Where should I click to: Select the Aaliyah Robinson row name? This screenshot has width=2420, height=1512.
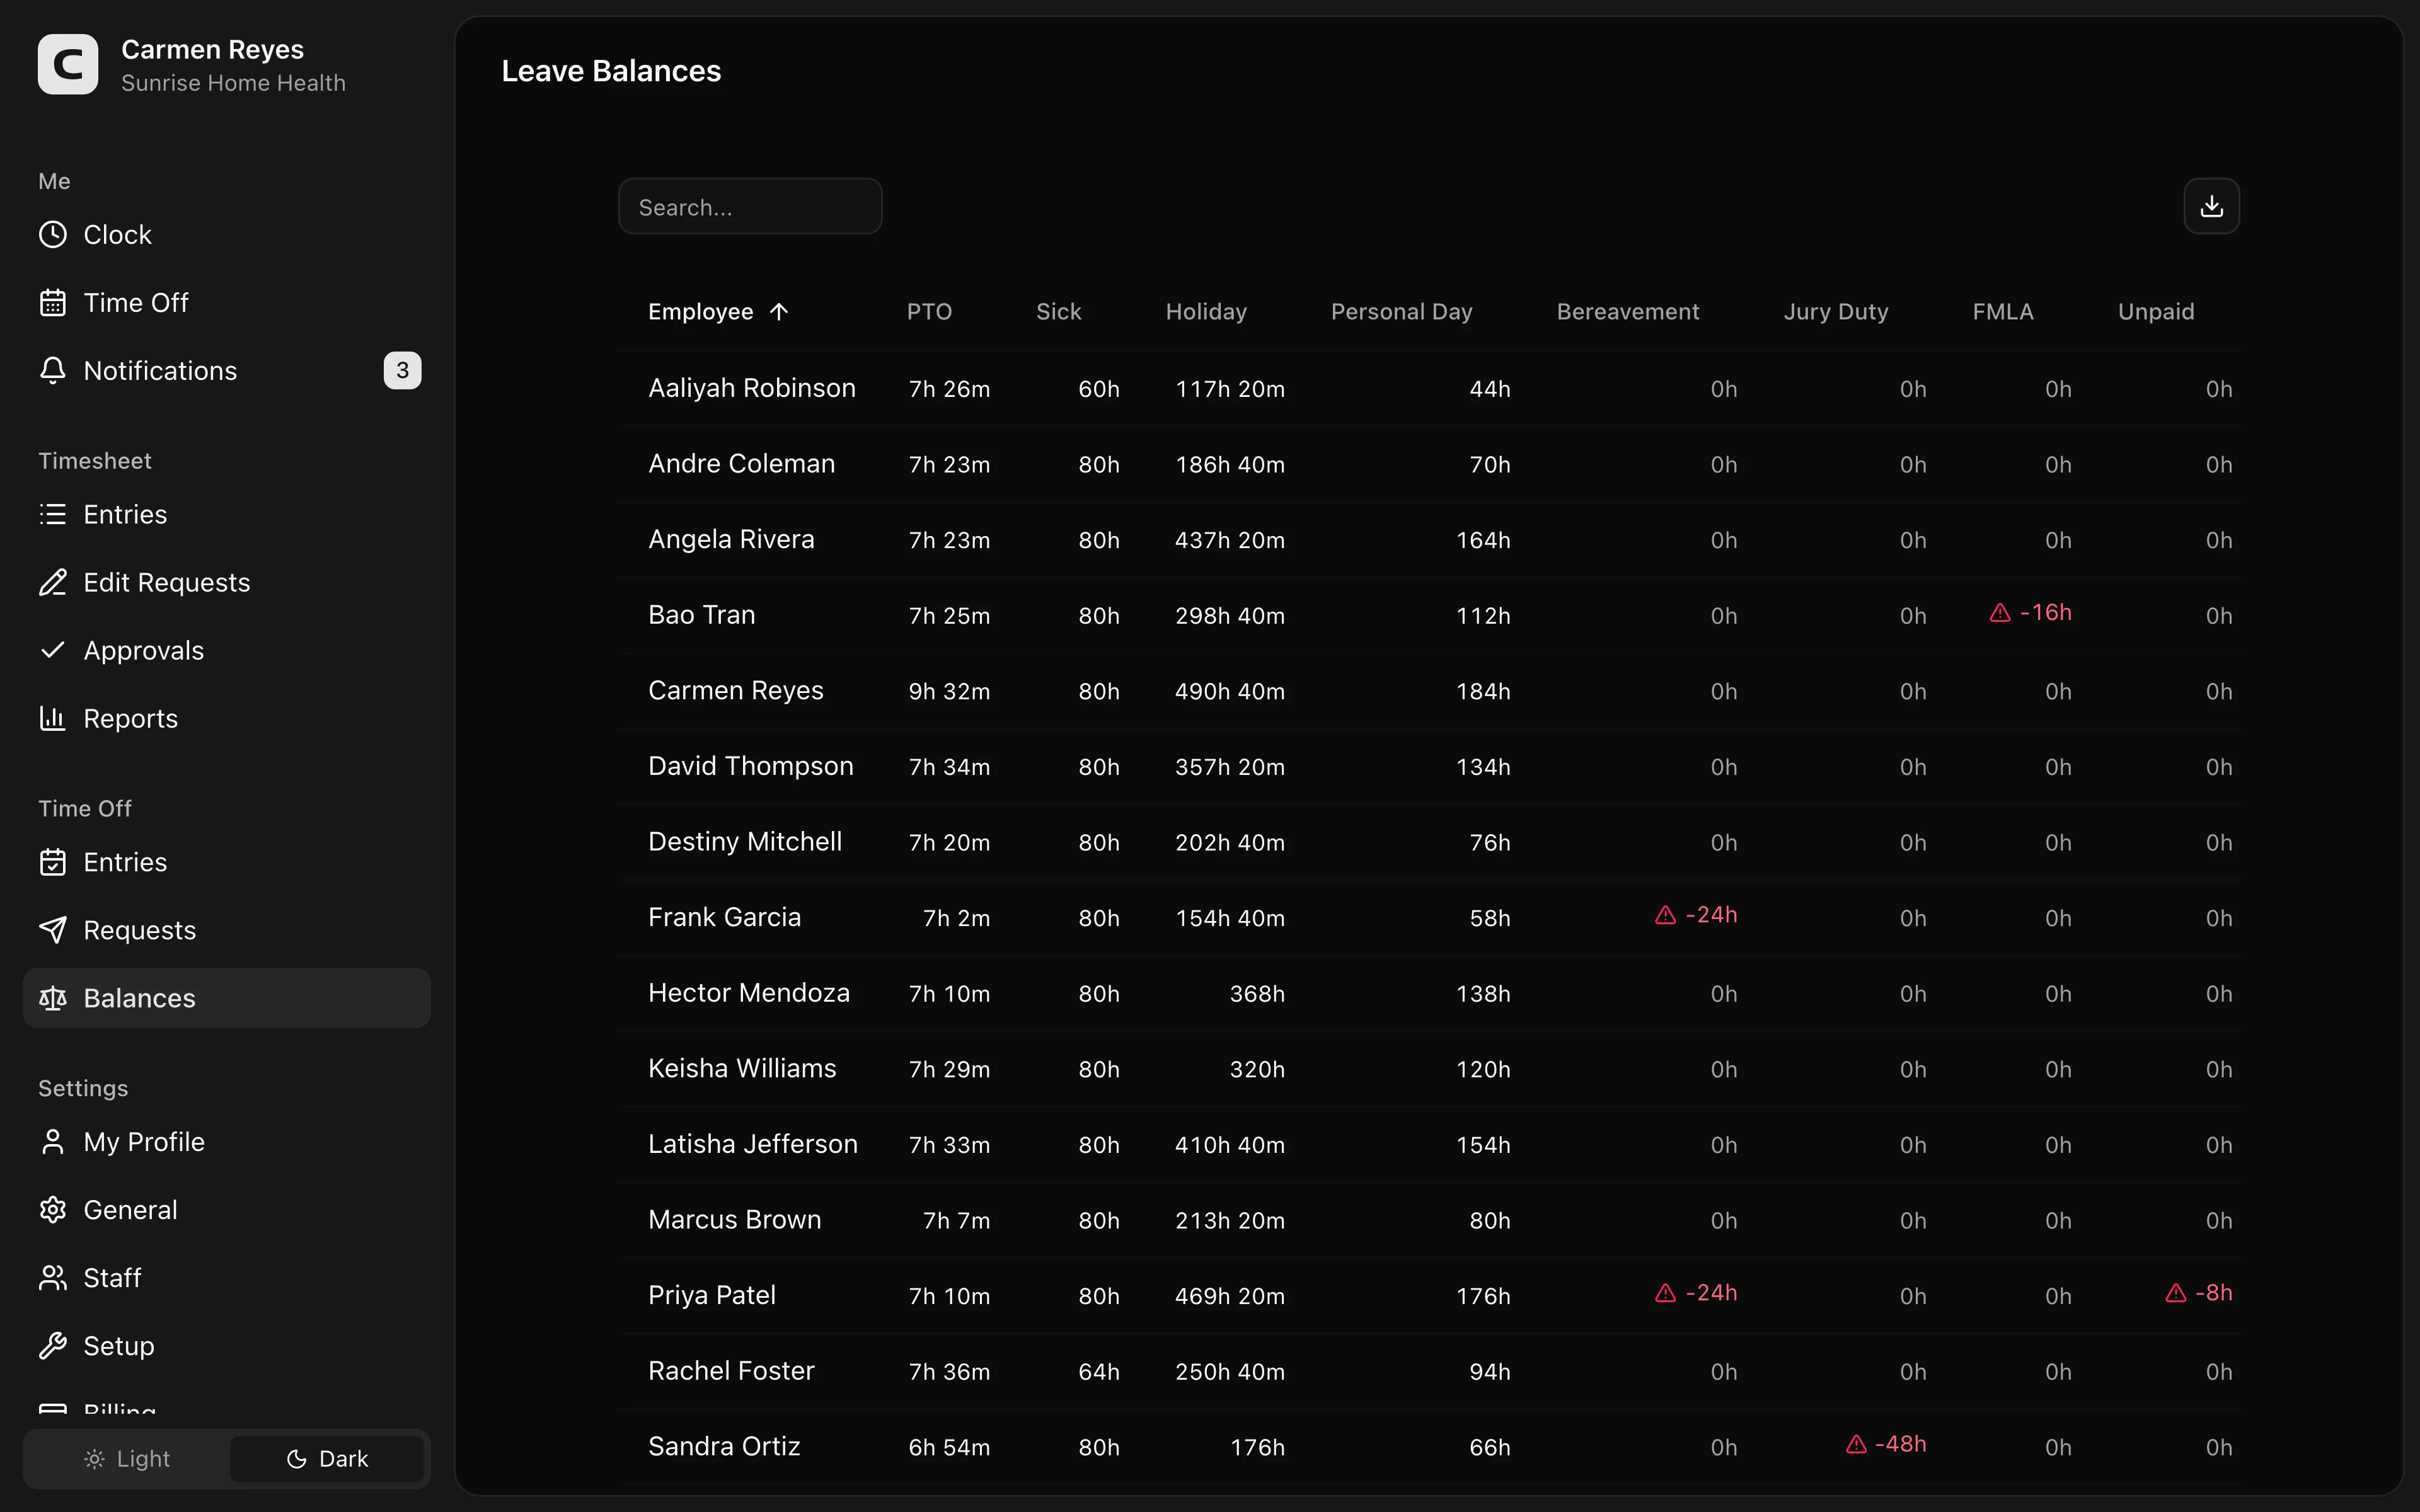tap(752, 388)
